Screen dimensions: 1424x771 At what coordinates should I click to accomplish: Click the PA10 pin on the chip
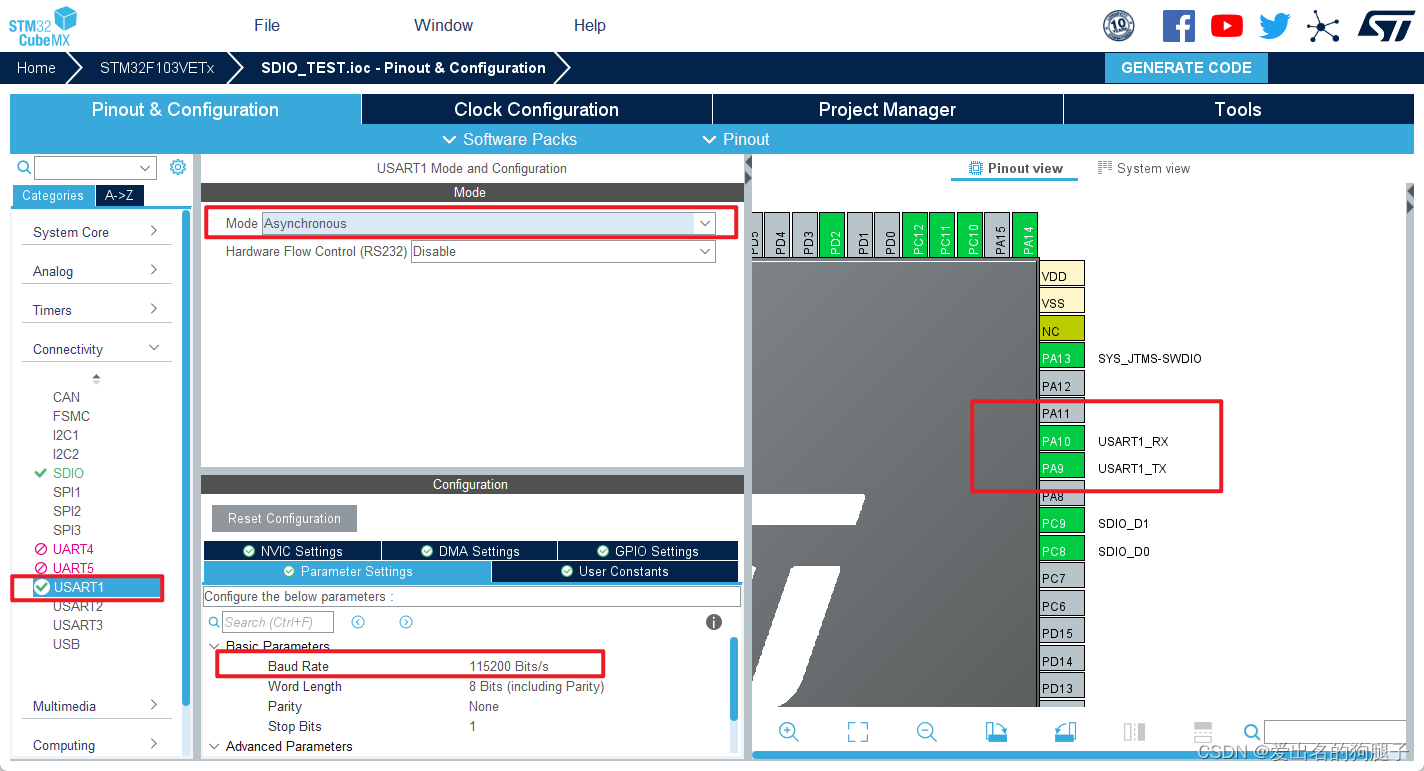pyautogui.click(x=1062, y=441)
